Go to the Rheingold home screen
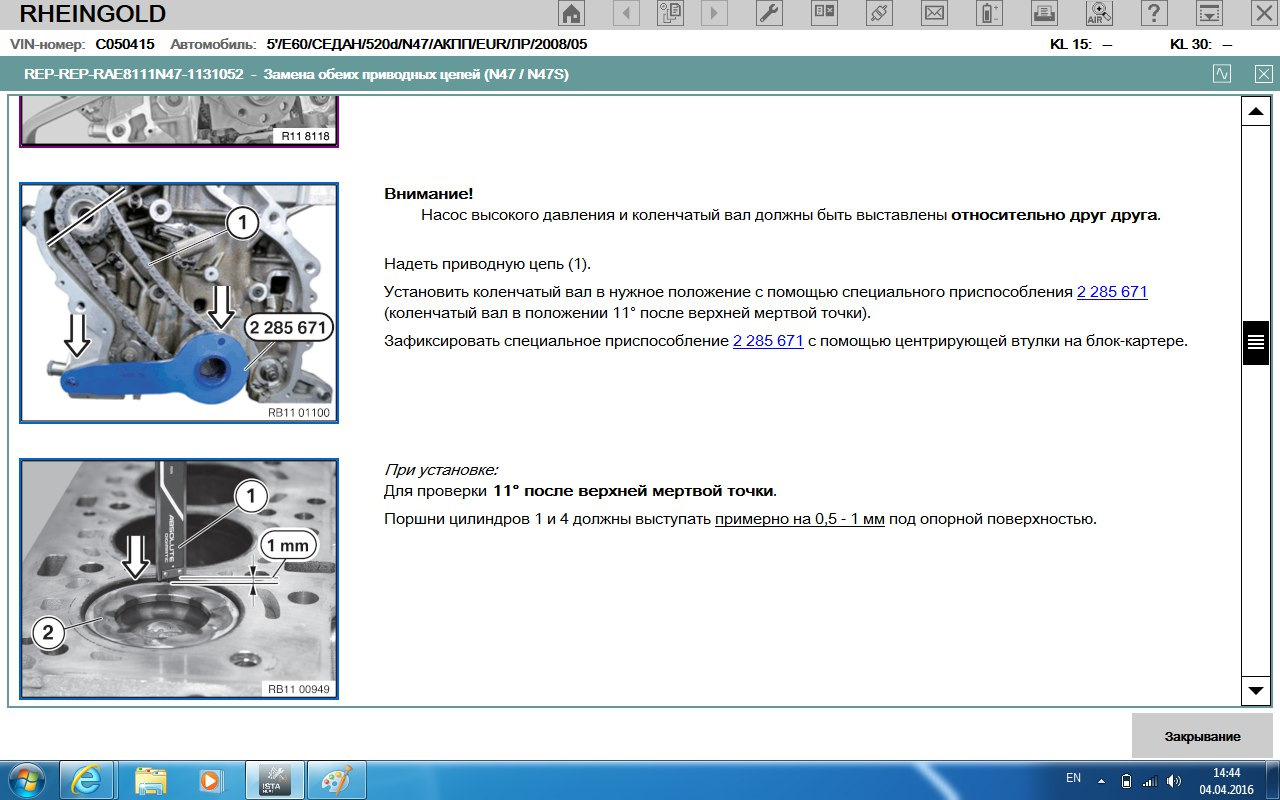The image size is (1280, 800). [x=571, y=13]
